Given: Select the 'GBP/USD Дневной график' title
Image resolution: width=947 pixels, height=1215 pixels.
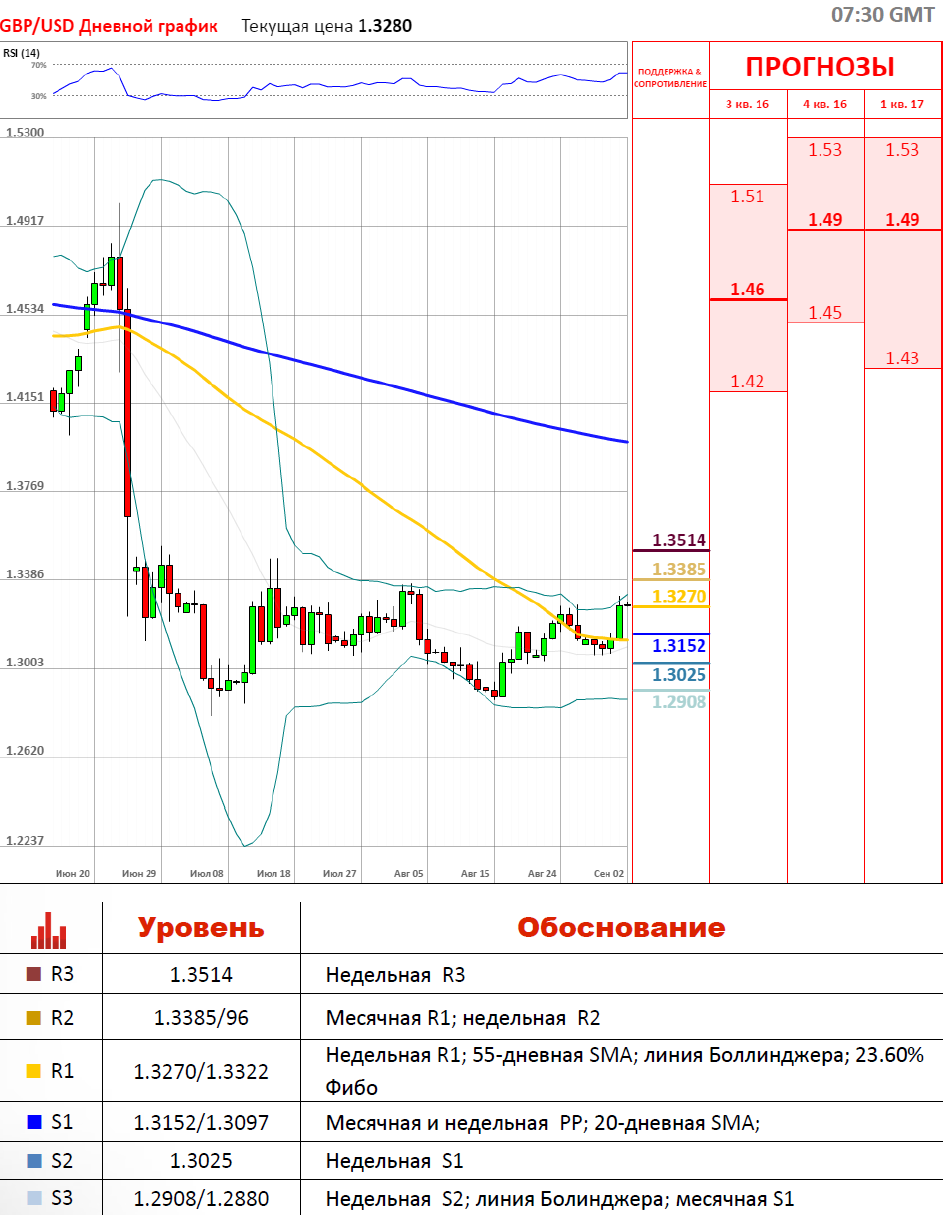Looking at the screenshot, I should click(109, 26).
